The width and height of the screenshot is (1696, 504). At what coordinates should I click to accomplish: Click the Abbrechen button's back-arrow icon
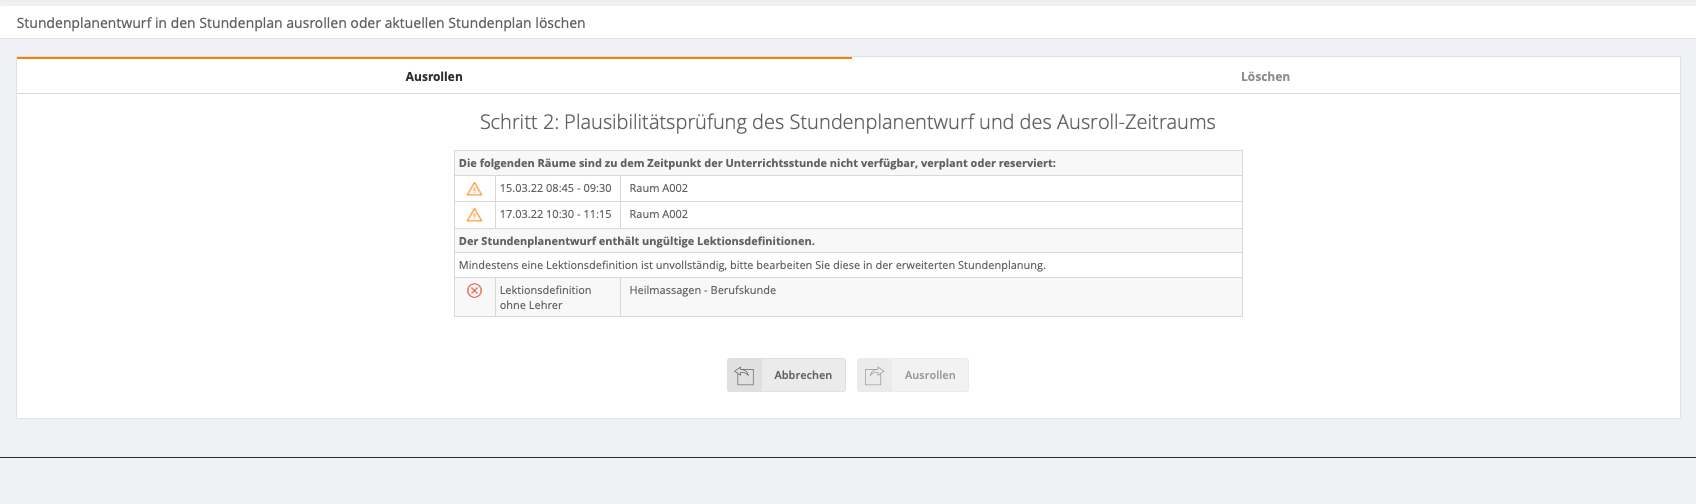pos(744,375)
